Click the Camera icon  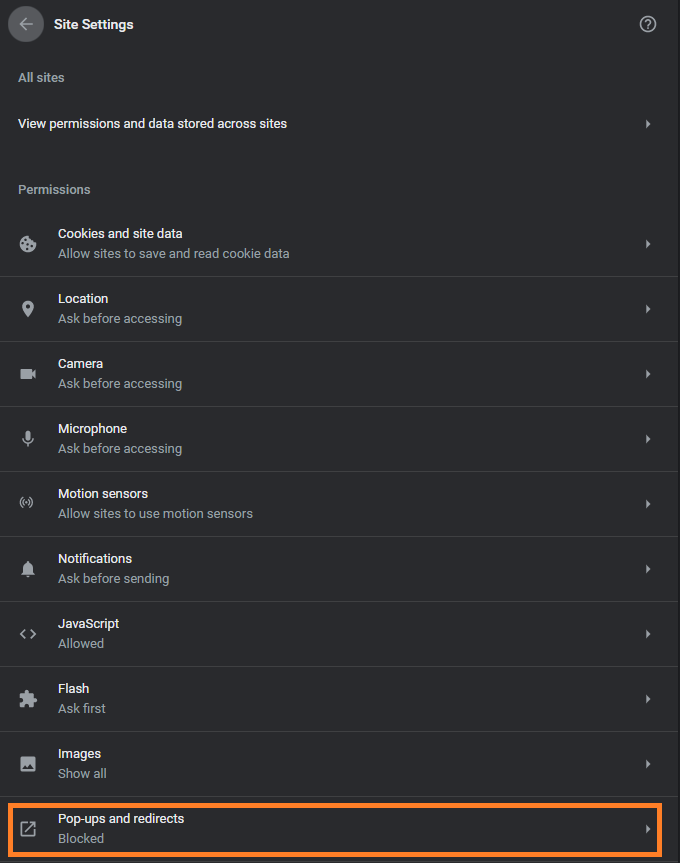28,374
